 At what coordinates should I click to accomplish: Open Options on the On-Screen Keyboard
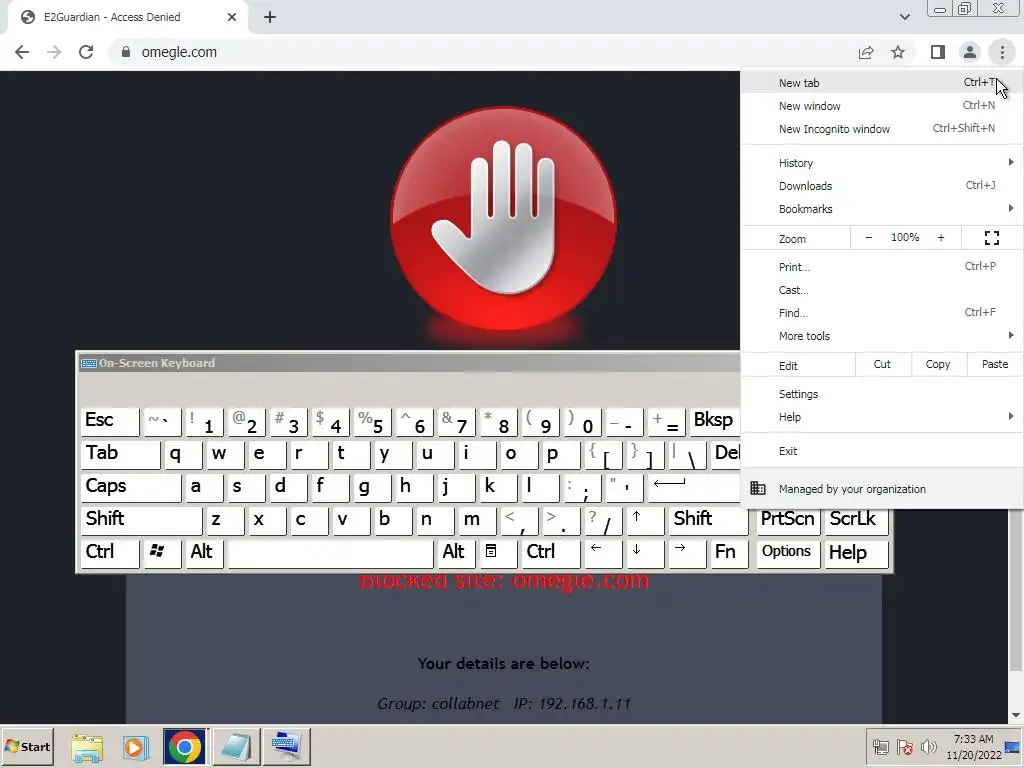(x=788, y=553)
